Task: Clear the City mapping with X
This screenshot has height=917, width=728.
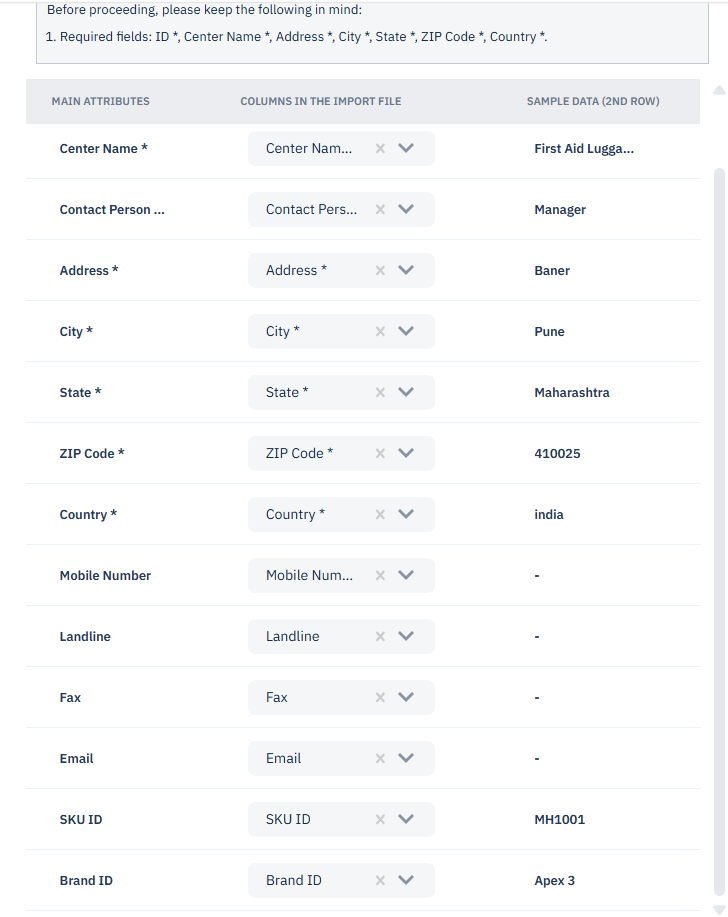Action: click(380, 332)
